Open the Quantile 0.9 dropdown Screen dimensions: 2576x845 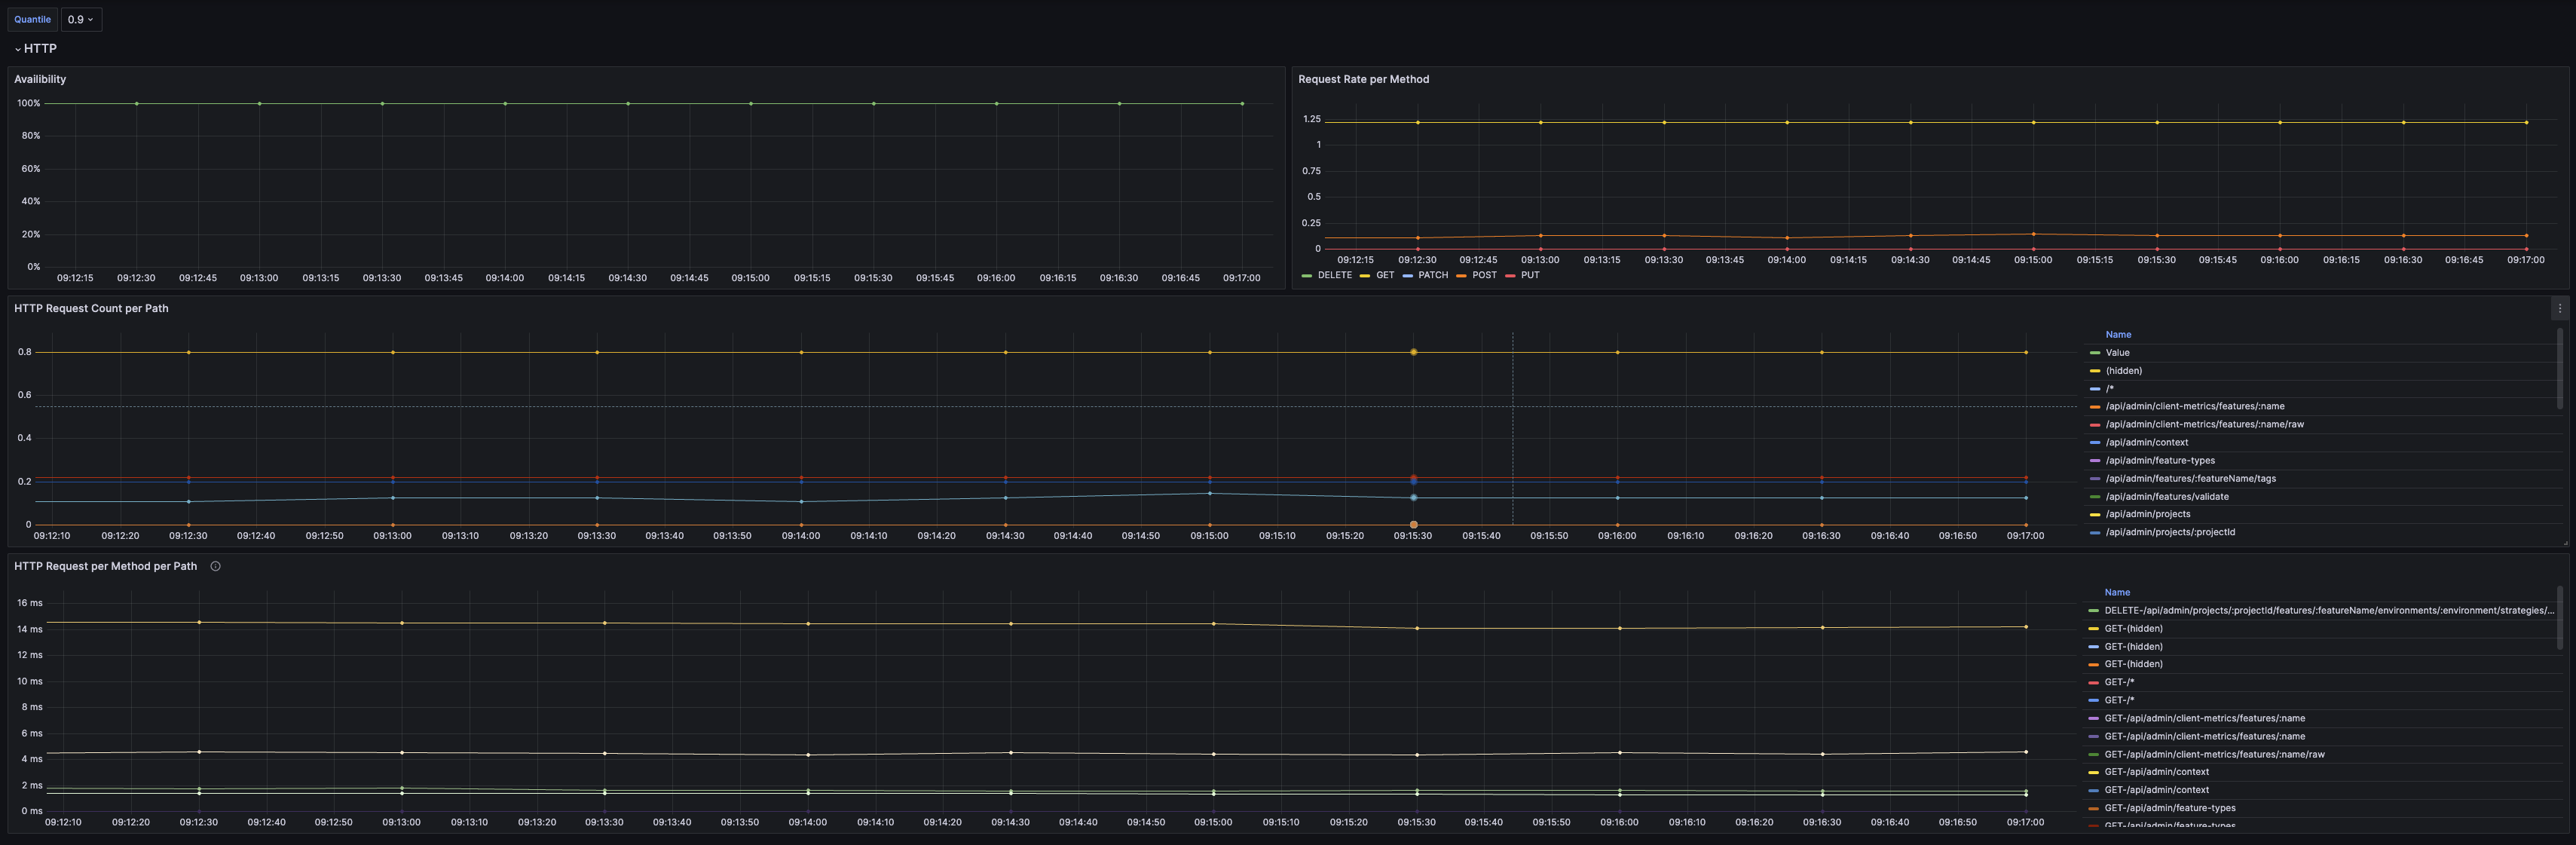click(81, 19)
